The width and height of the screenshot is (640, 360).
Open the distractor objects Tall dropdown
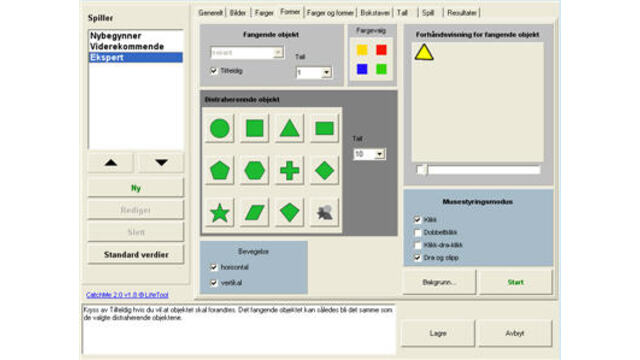click(380, 154)
